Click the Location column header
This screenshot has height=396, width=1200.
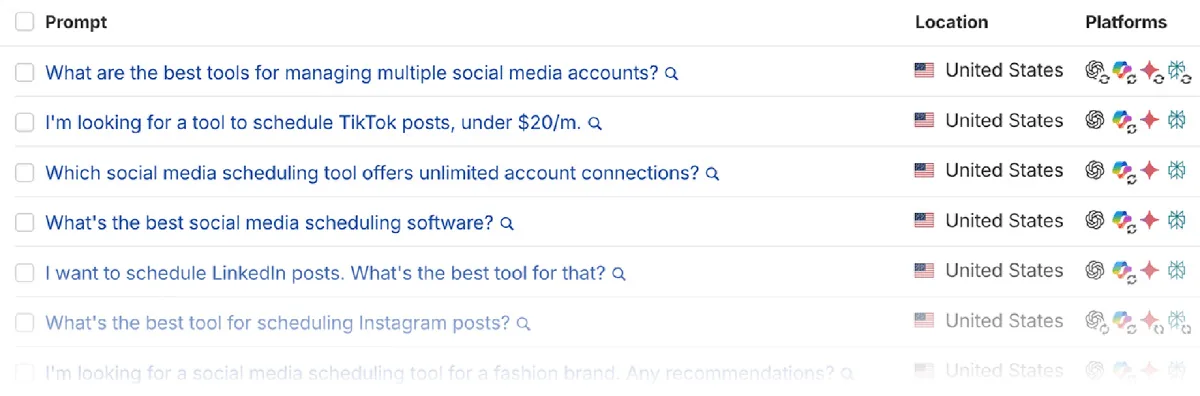coord(951,22)
